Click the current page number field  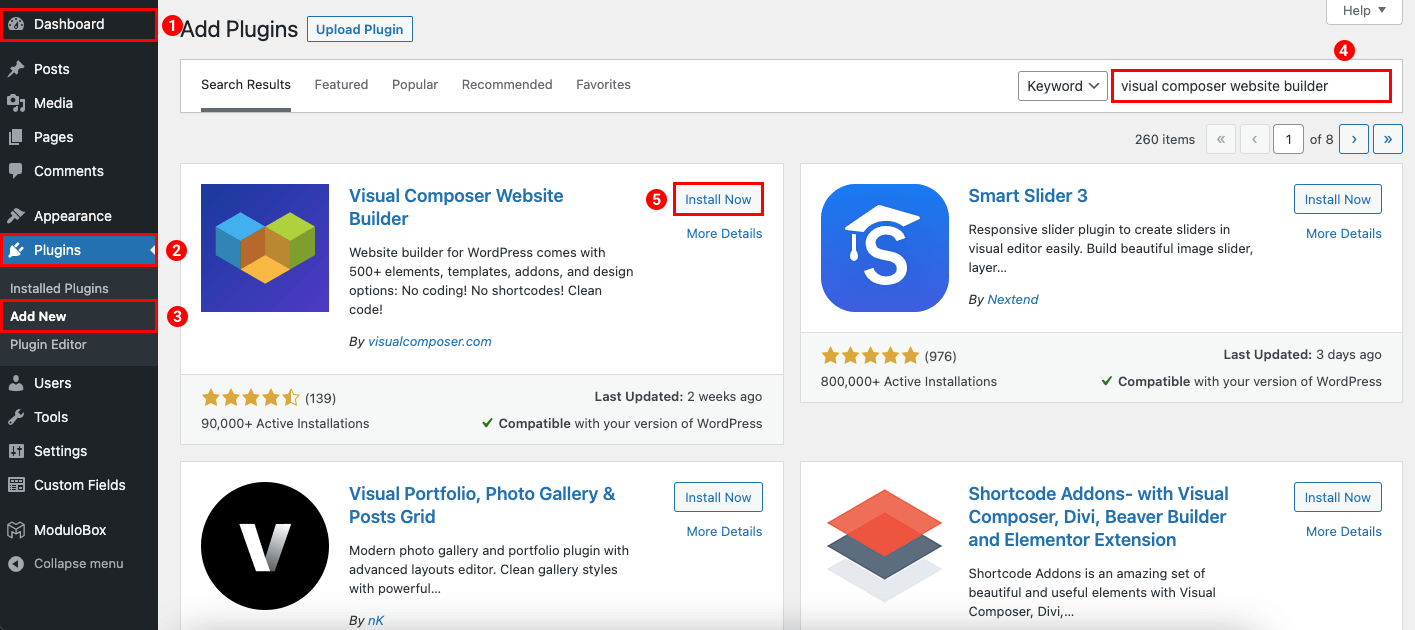(x=1288, y=139)
